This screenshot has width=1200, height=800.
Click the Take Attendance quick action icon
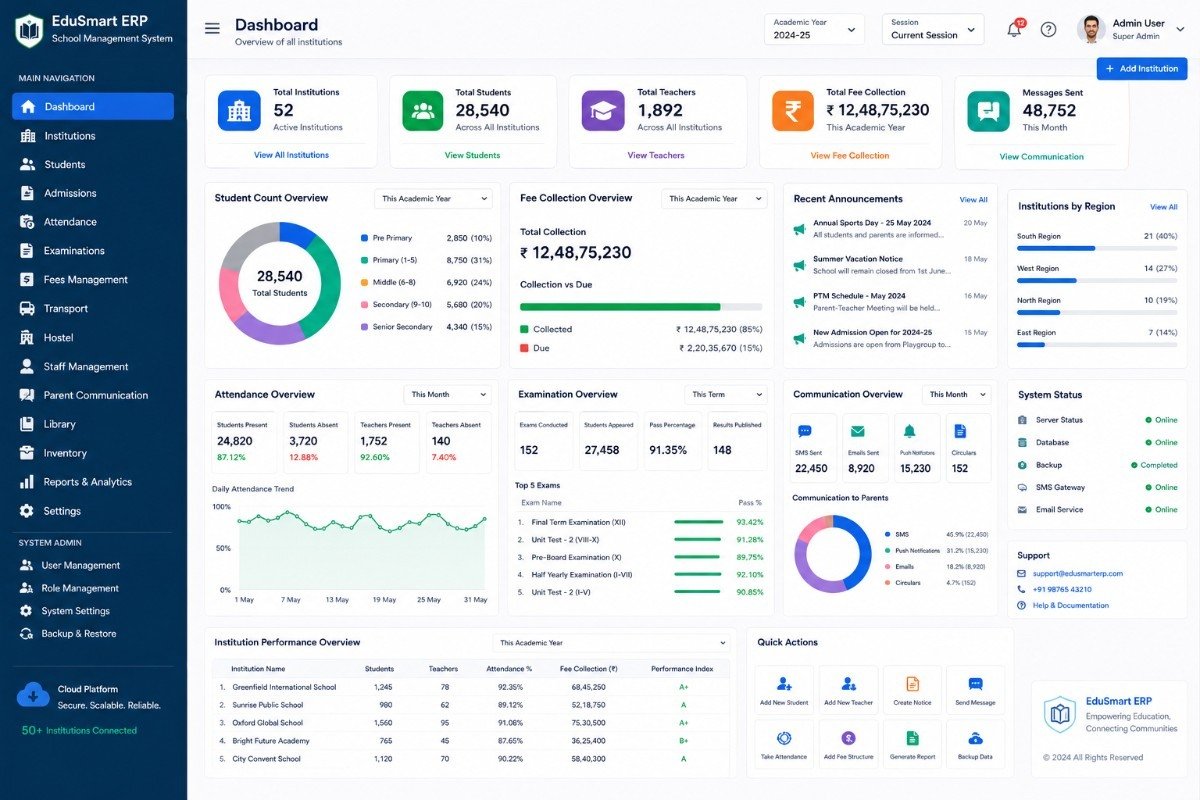pos(784,738)
